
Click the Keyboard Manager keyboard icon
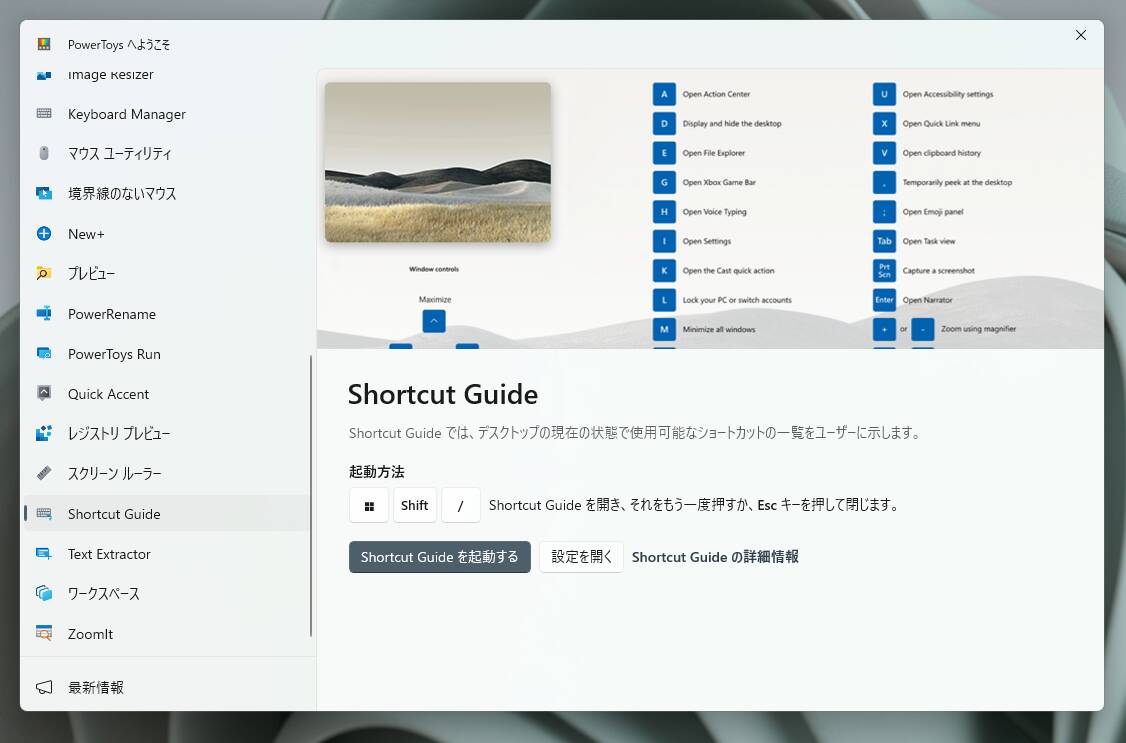(x=44, y=113)
